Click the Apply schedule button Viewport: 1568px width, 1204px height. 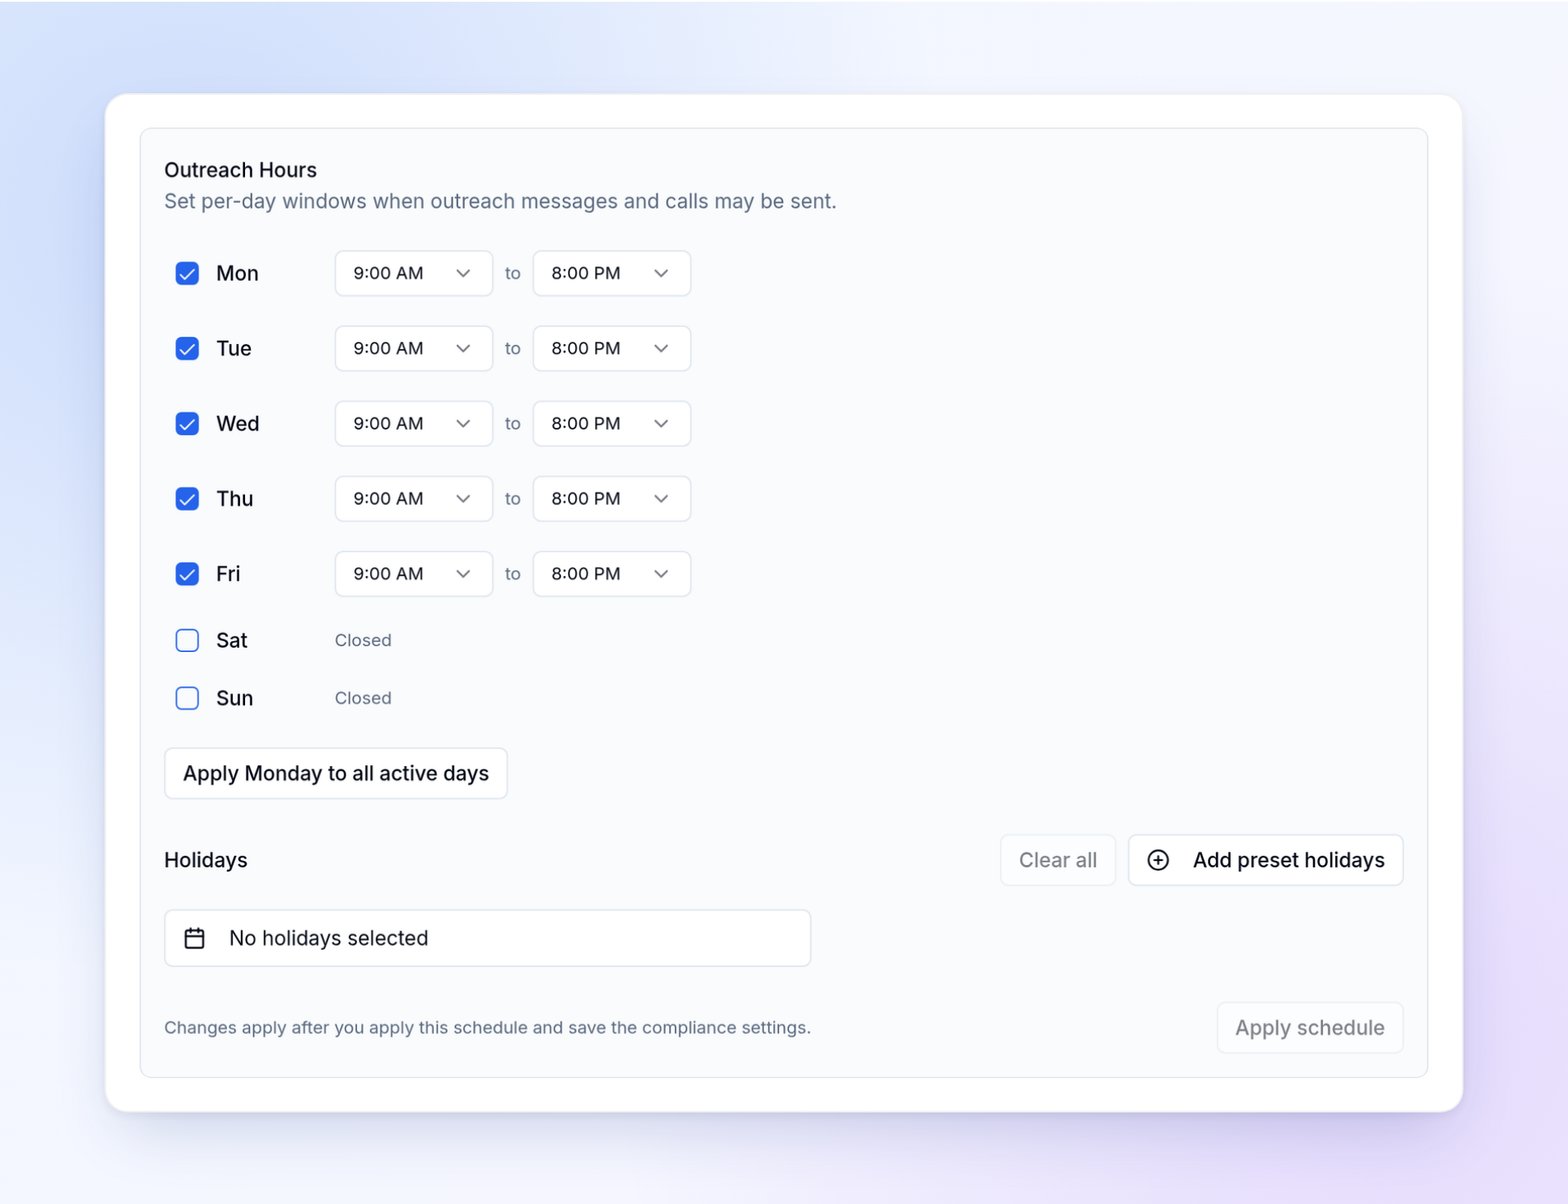point(1309,1027)
